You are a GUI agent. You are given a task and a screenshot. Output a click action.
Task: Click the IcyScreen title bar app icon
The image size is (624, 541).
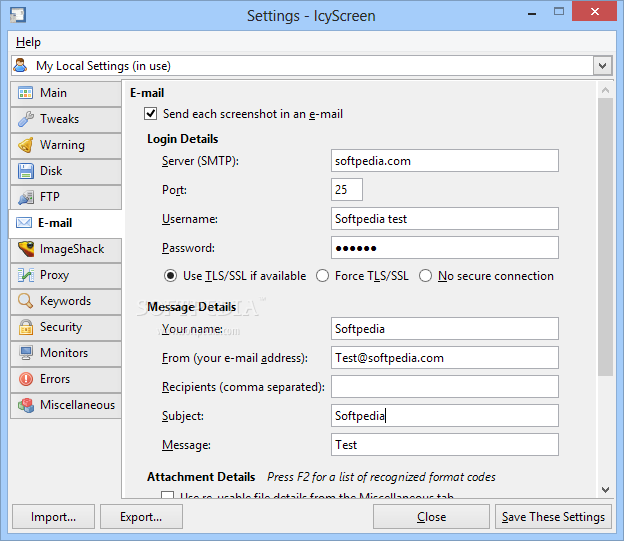point(18,15)
